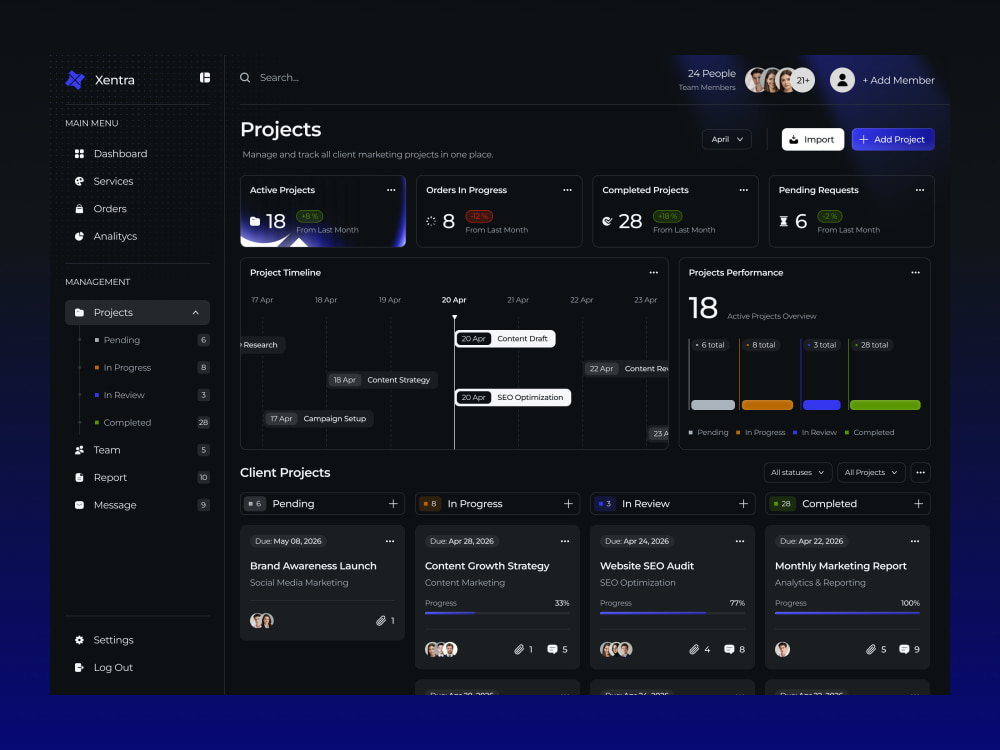1000x750 pixels.
Task: Open the April month dropdown
Action: click(727, 139)
